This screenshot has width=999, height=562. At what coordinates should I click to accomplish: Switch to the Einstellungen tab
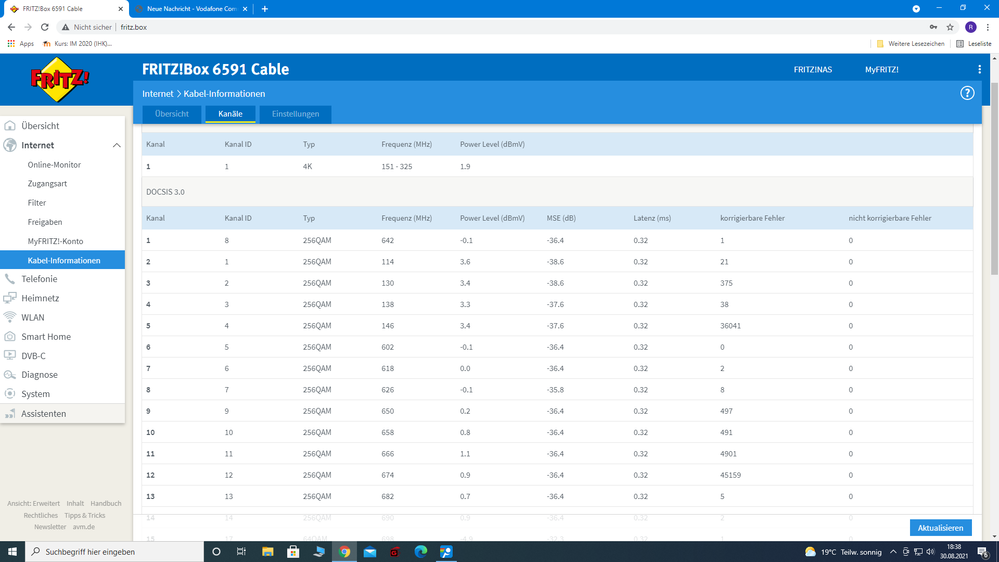pos(295,114)
